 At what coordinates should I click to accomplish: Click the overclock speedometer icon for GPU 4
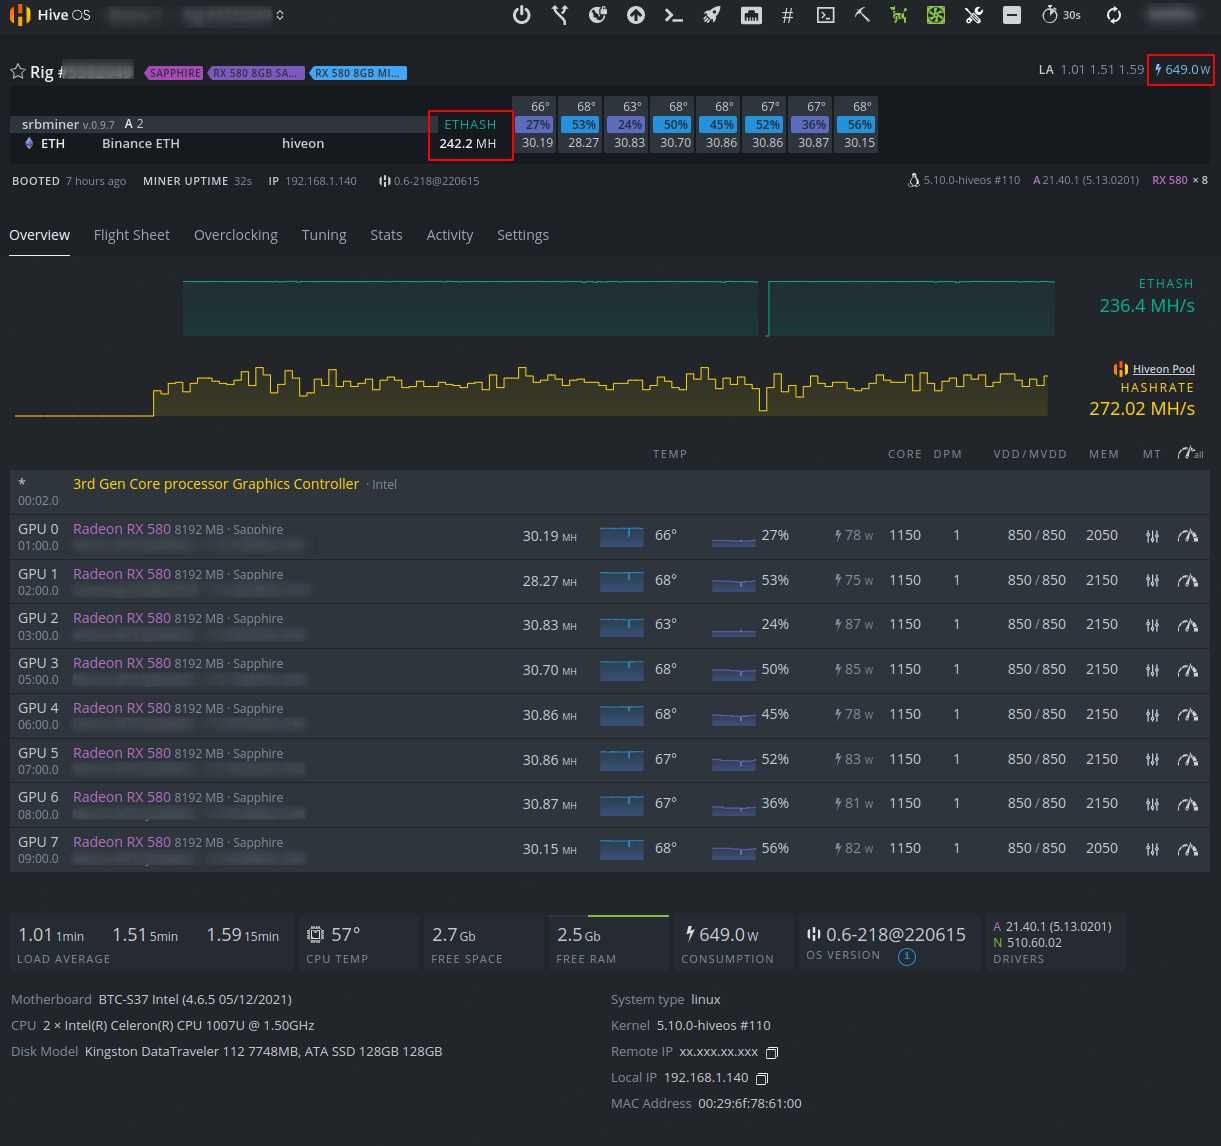pyautogui.click(x=1188, y=714)
